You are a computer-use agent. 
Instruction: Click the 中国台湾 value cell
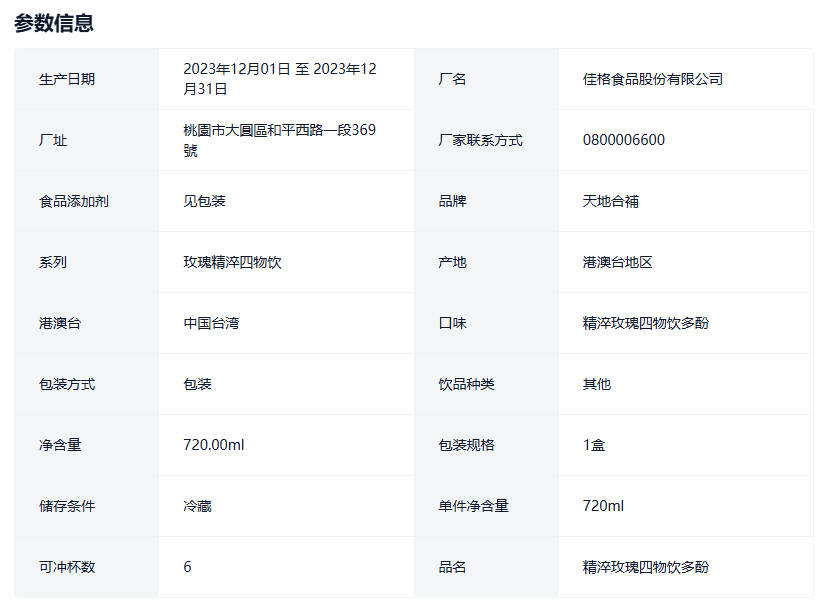coord(211,323)
